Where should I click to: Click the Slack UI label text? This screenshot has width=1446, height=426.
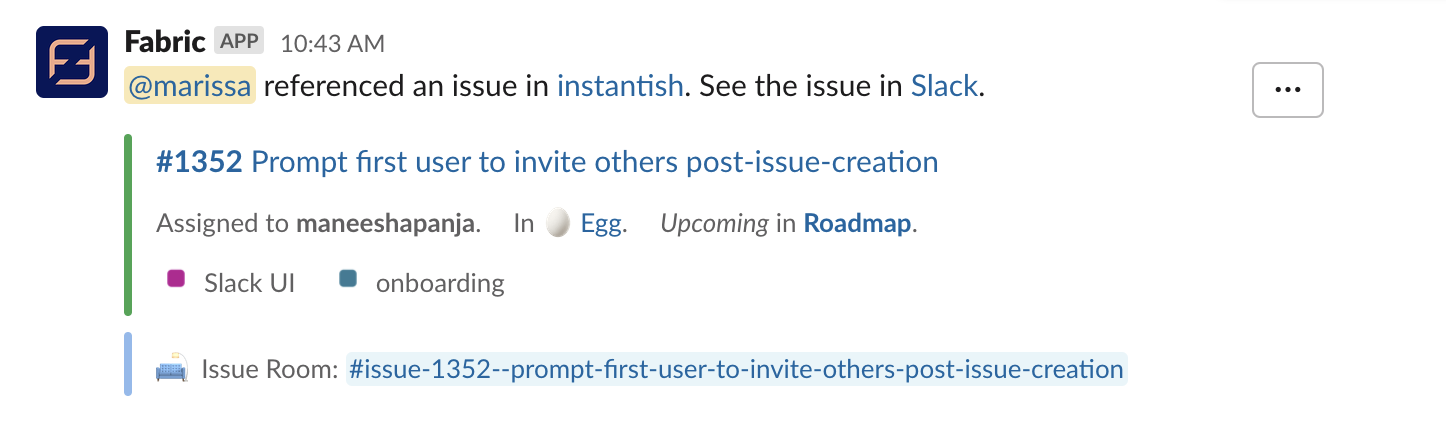249,283
